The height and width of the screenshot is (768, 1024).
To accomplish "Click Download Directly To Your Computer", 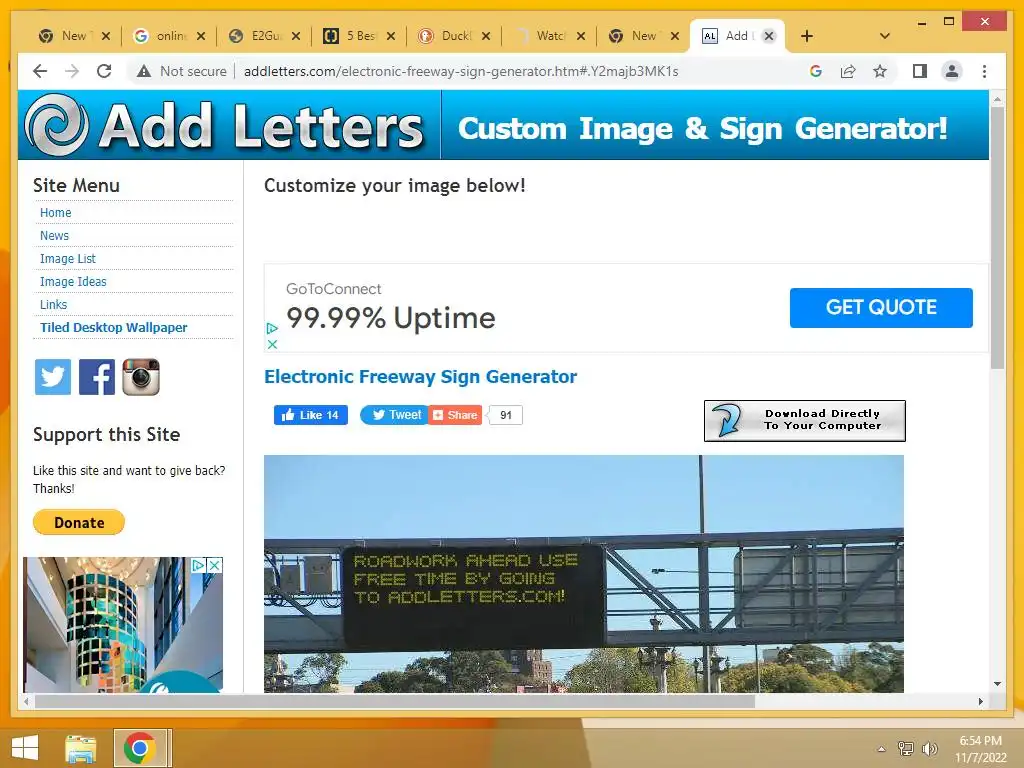I will [x=805, y=421].
